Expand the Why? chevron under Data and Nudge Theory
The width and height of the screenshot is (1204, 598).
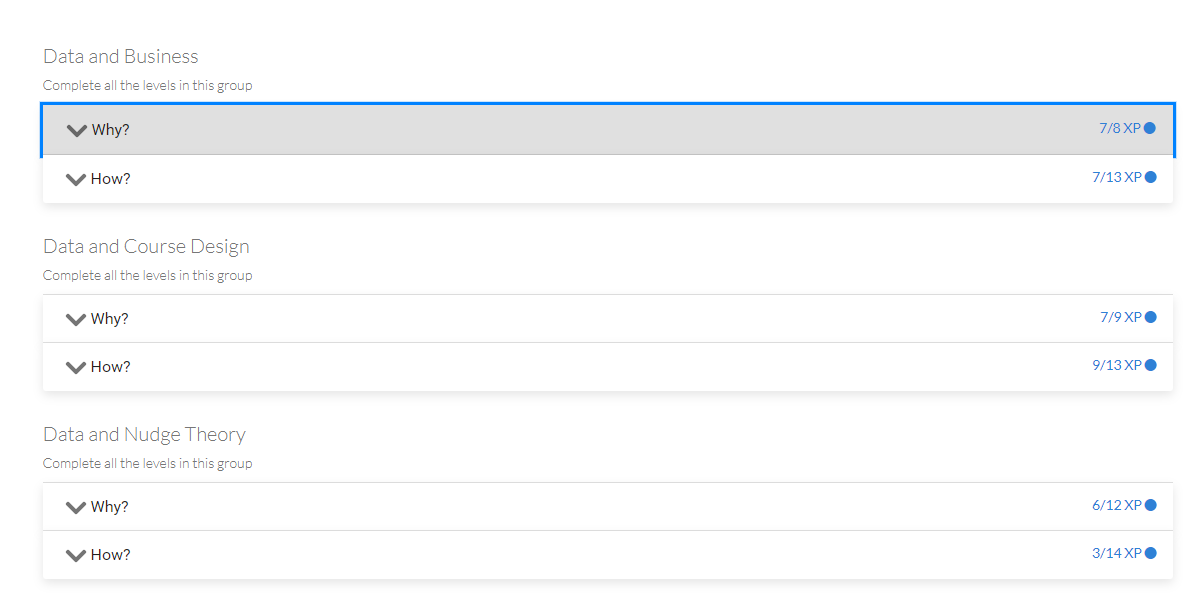[76, 507]
